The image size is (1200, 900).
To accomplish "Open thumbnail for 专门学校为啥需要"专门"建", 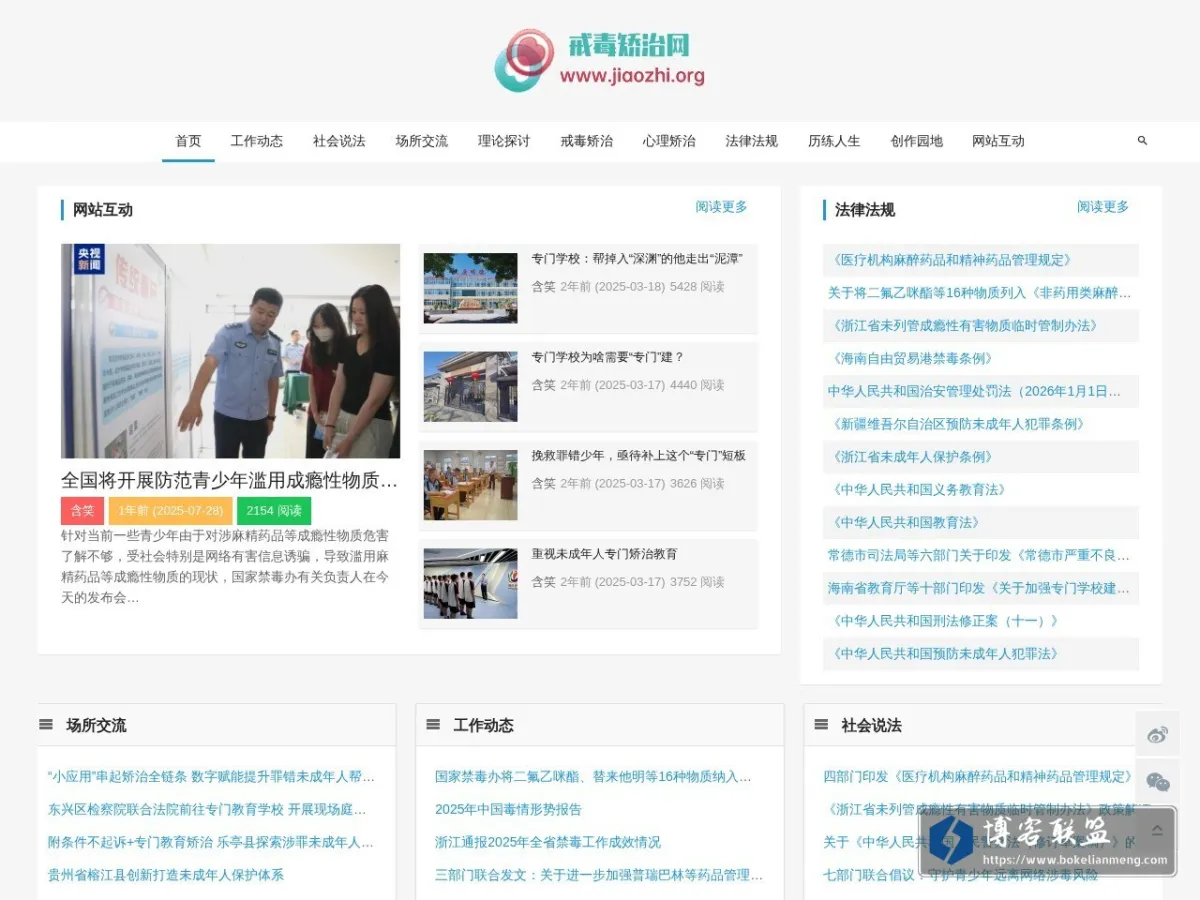I will pos(471,386).
